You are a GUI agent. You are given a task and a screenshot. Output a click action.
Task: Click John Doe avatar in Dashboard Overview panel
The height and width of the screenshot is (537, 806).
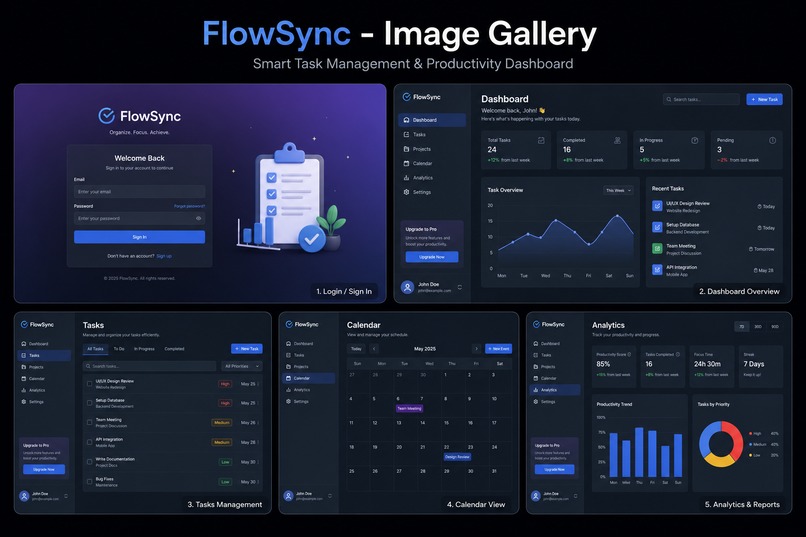coord(408,287)
